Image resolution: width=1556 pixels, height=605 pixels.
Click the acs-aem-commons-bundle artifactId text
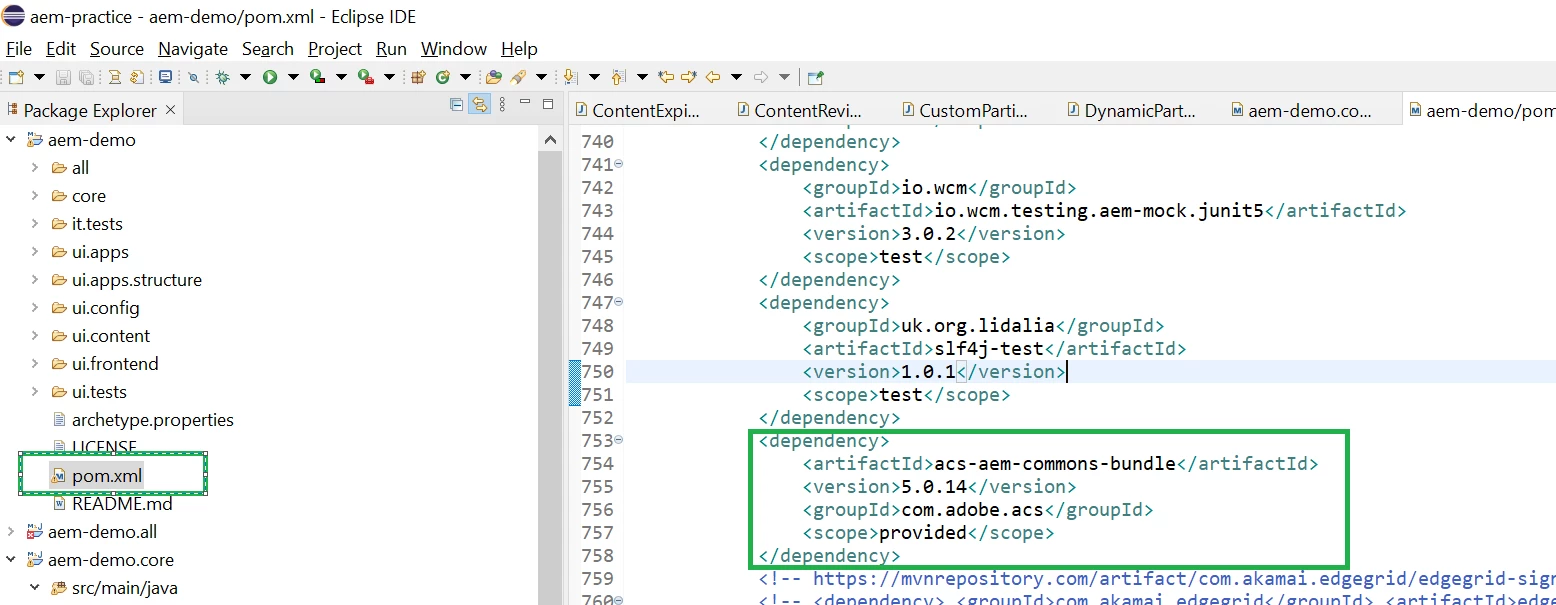[1055, 464]
